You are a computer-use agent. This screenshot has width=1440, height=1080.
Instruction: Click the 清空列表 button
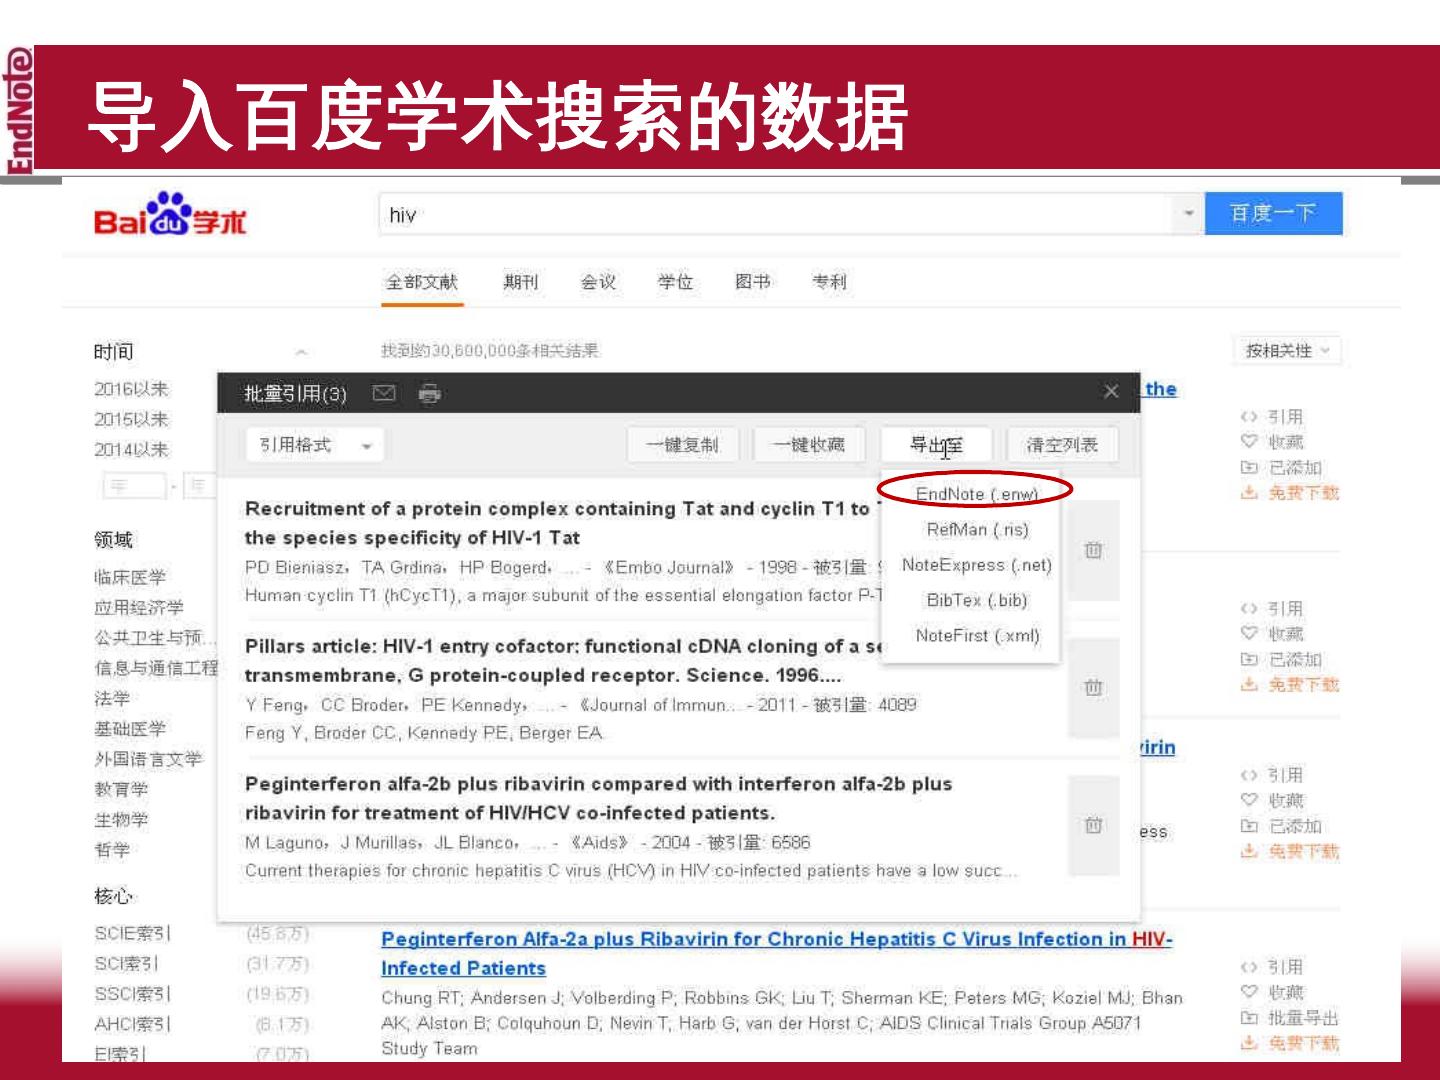(x=1062, y=445)
